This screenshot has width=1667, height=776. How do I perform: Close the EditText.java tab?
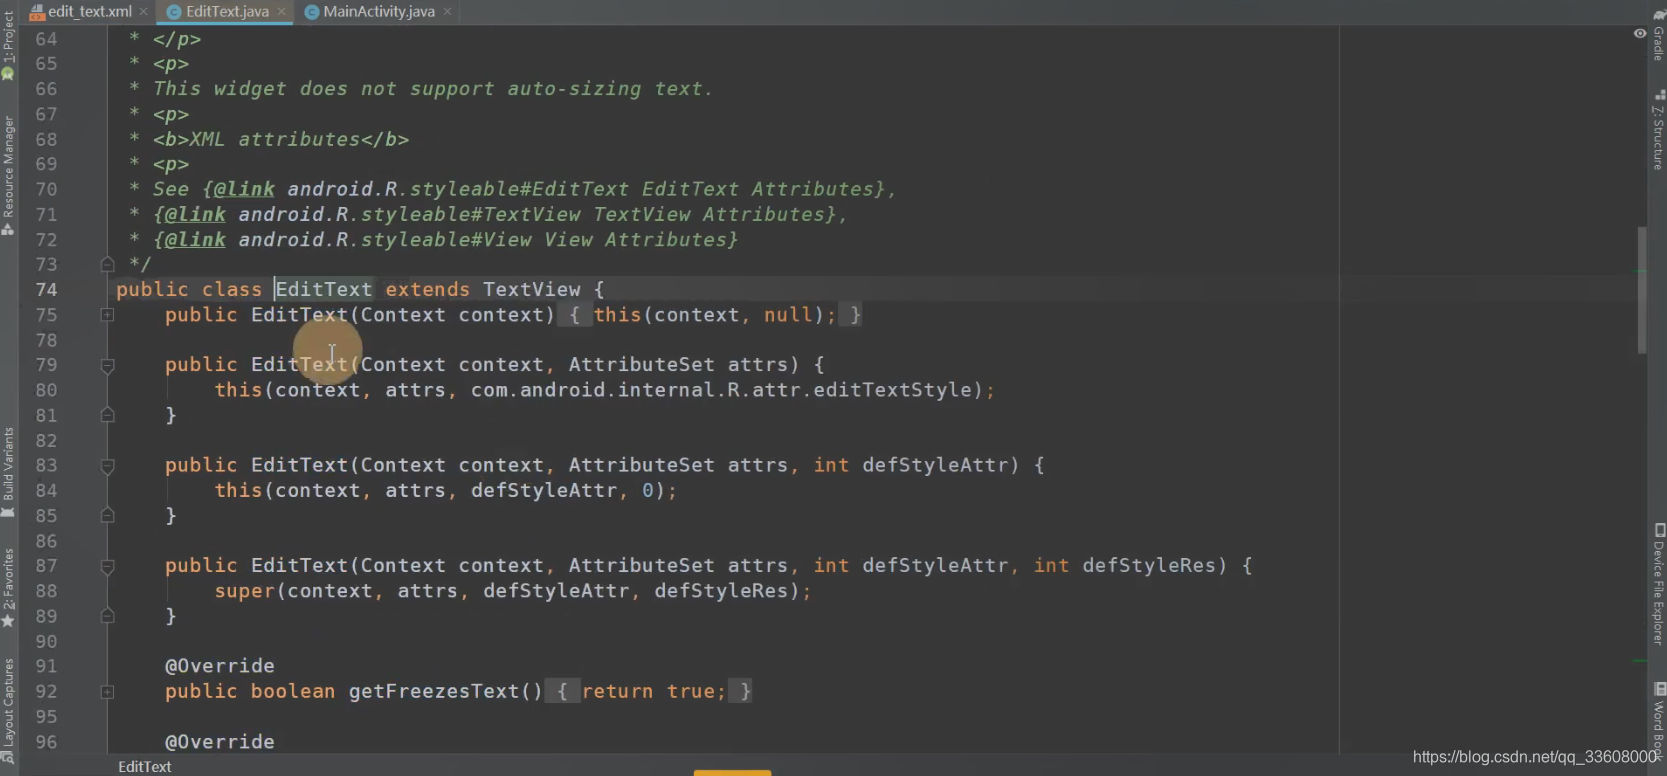tap(281, 11)
